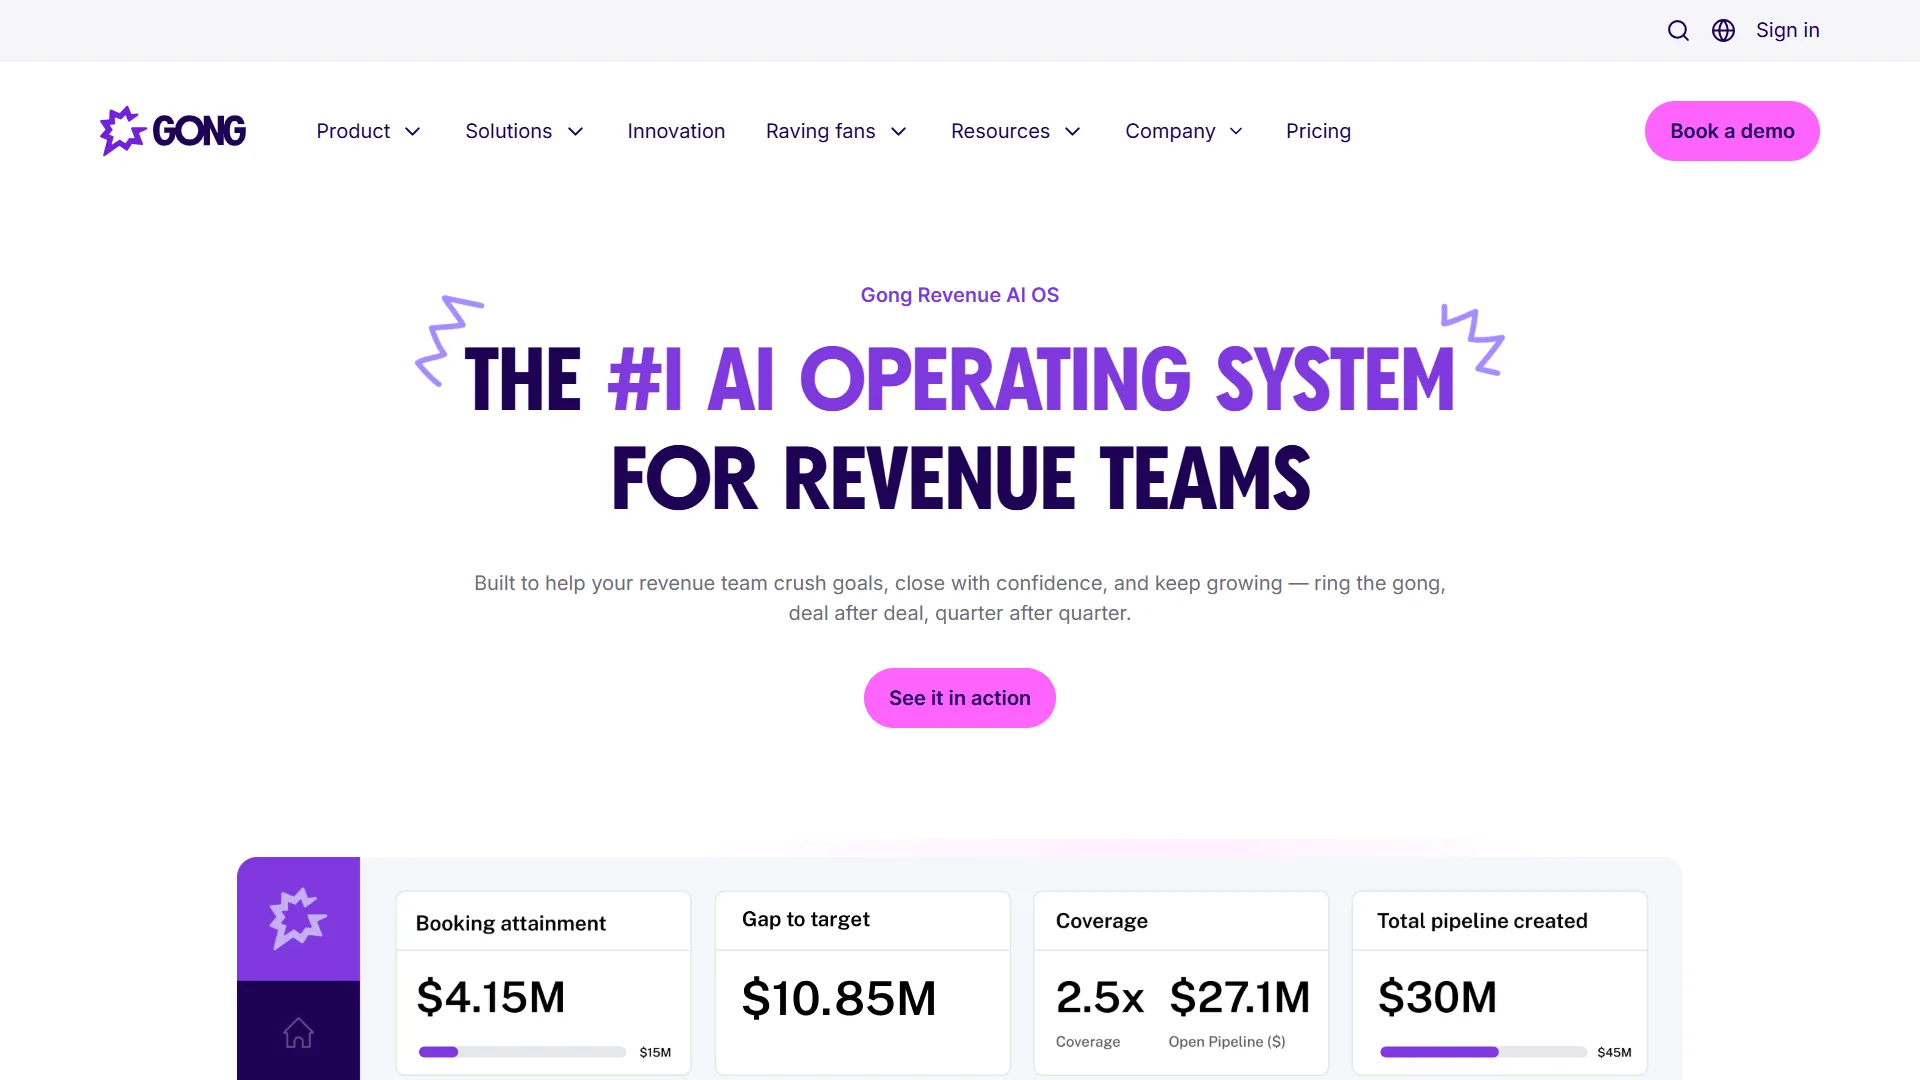Click the Total pipeline created progress bar
Image resolution: width=1920 pixels, height=1080 pixels.
[1483, 1052]
